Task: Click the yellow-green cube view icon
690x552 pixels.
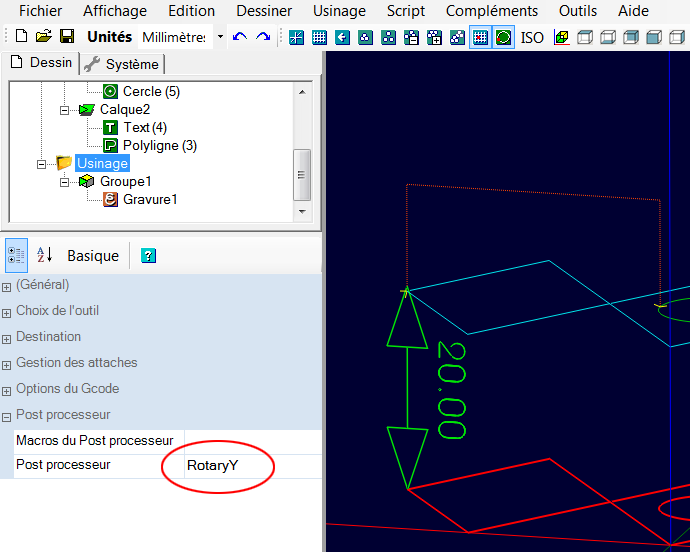Action: tap(562, 37)
